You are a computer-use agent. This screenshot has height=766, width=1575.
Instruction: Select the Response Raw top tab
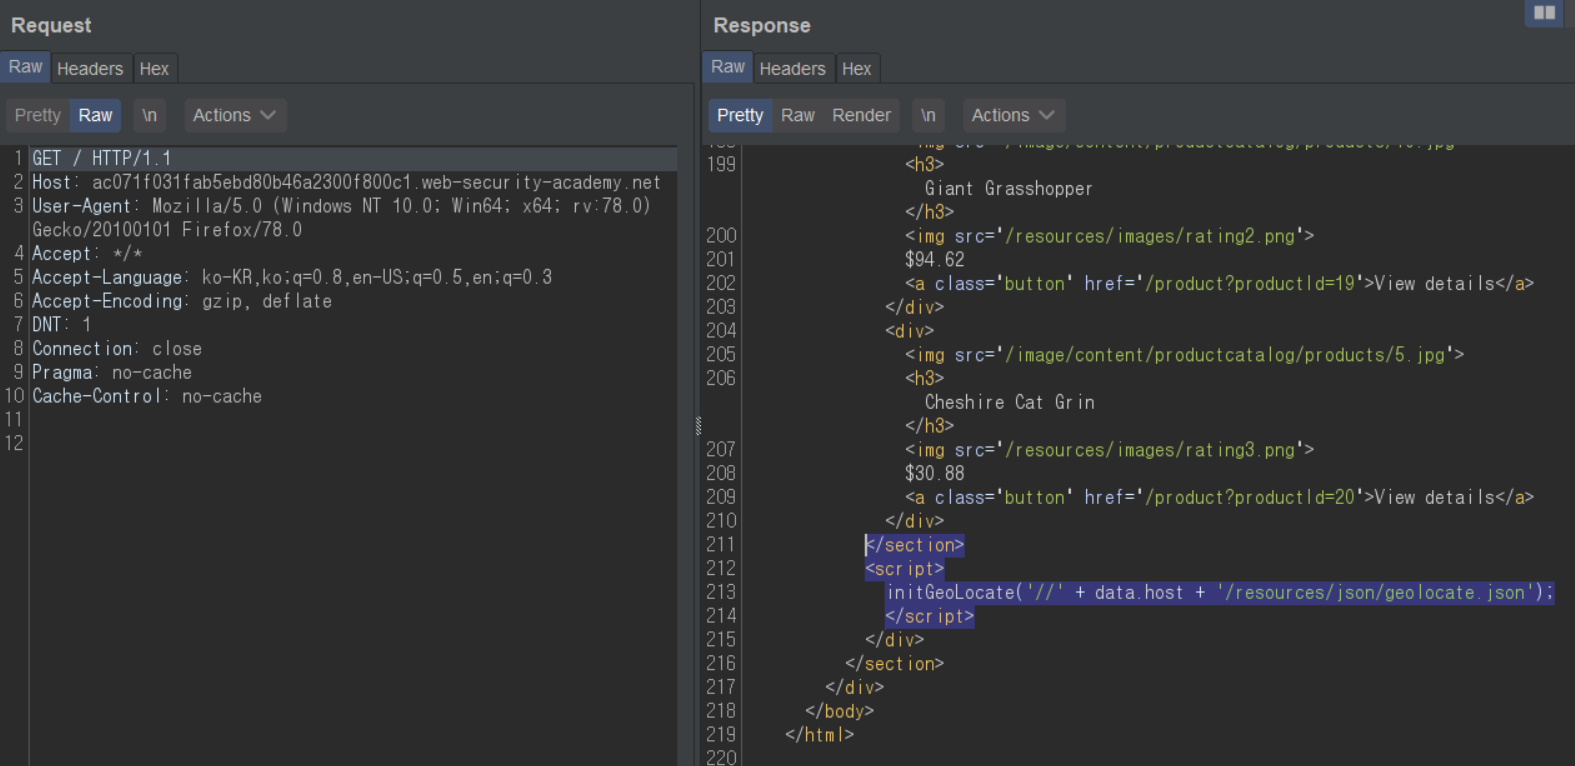tap(728, 67)
